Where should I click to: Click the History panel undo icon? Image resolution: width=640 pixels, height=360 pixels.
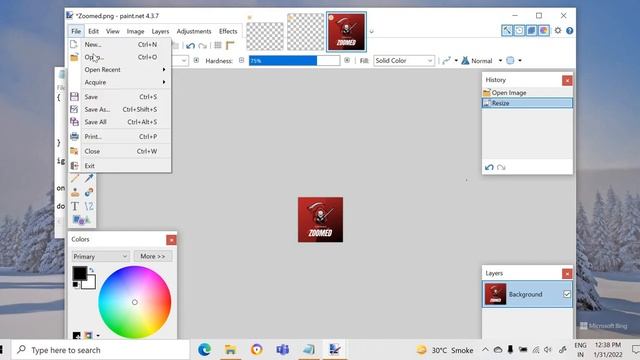[x=489, y=167]
